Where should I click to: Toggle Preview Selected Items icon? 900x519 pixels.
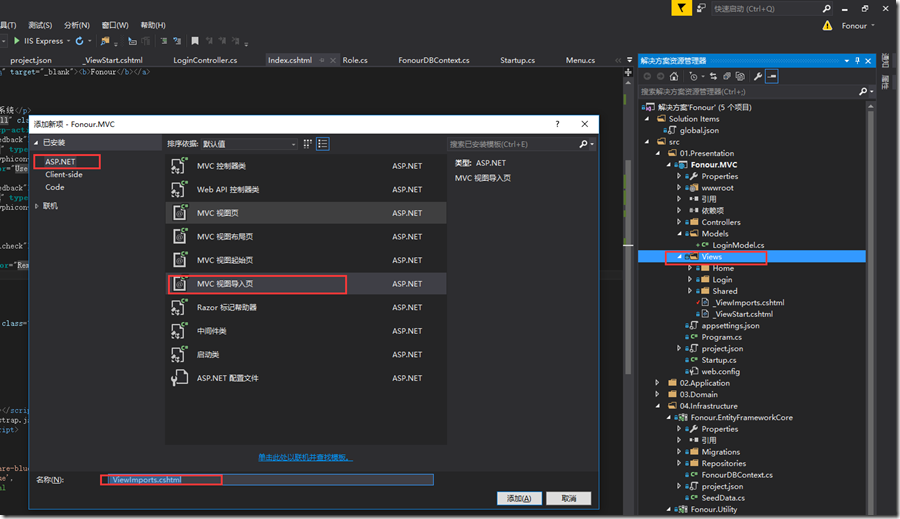pyautogui.click(x=772, y=76)
